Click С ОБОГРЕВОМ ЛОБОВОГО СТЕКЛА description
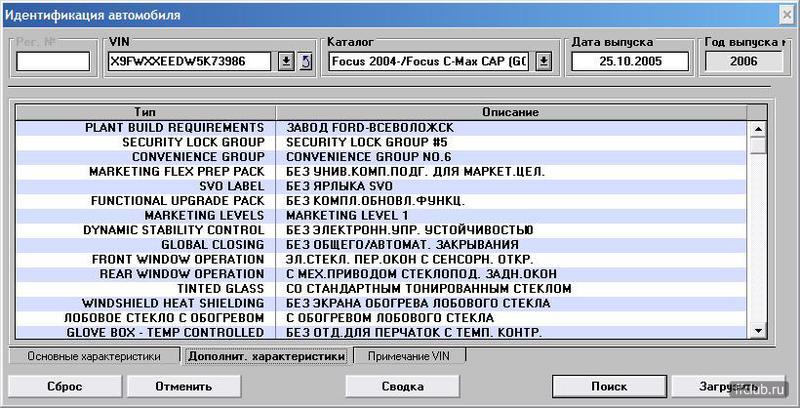 point(390,318)
